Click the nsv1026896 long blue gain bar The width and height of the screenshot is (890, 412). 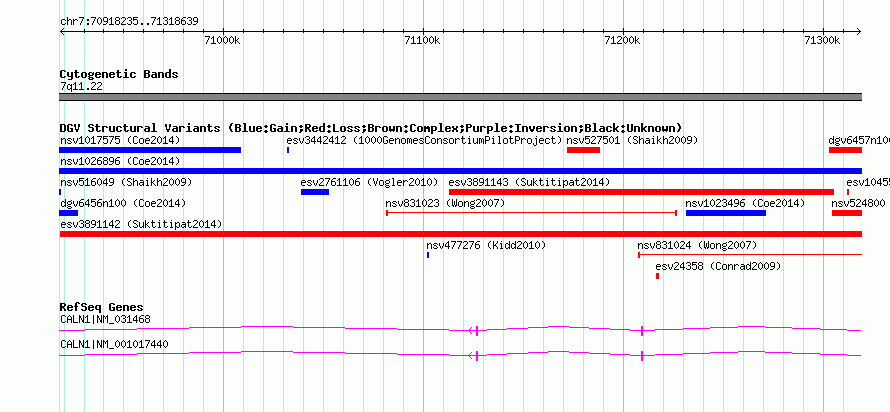pos(460,171)
